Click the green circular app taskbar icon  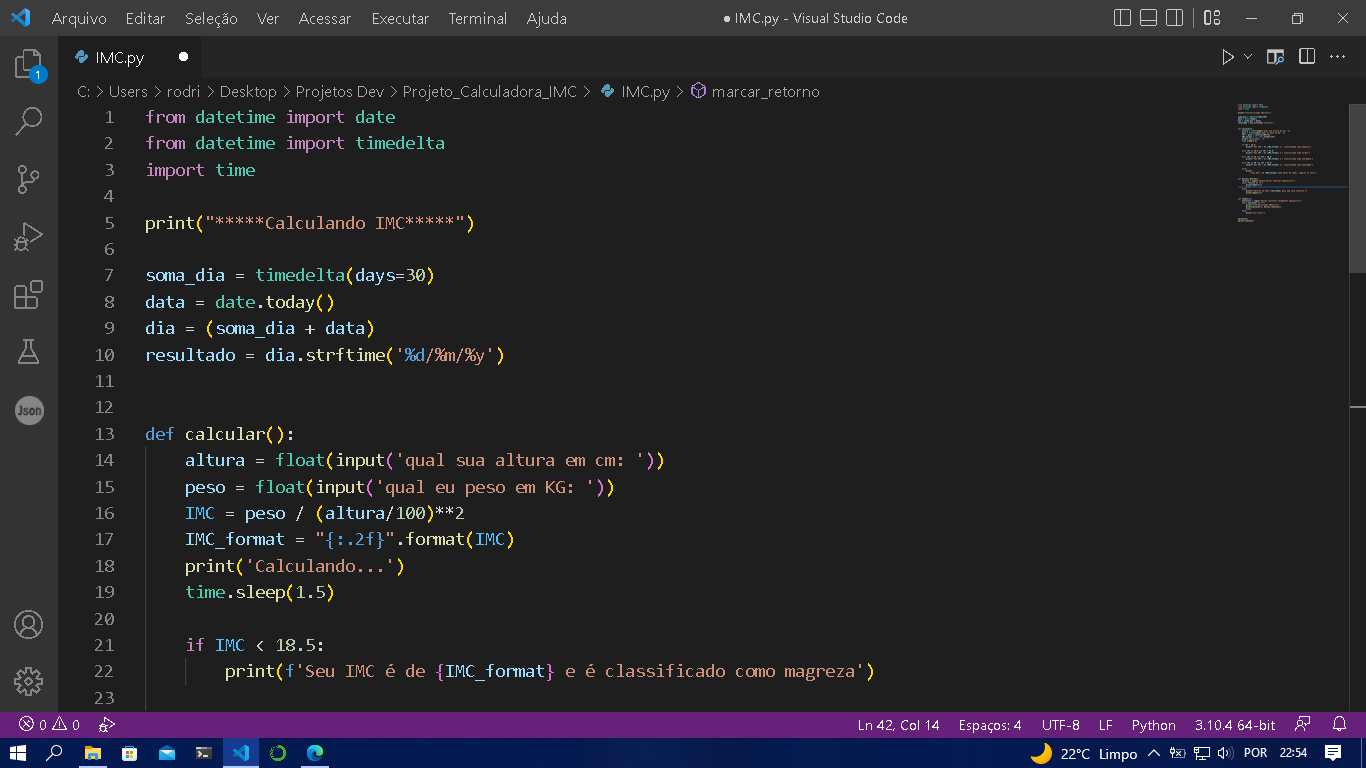click(x=278, y=753)
